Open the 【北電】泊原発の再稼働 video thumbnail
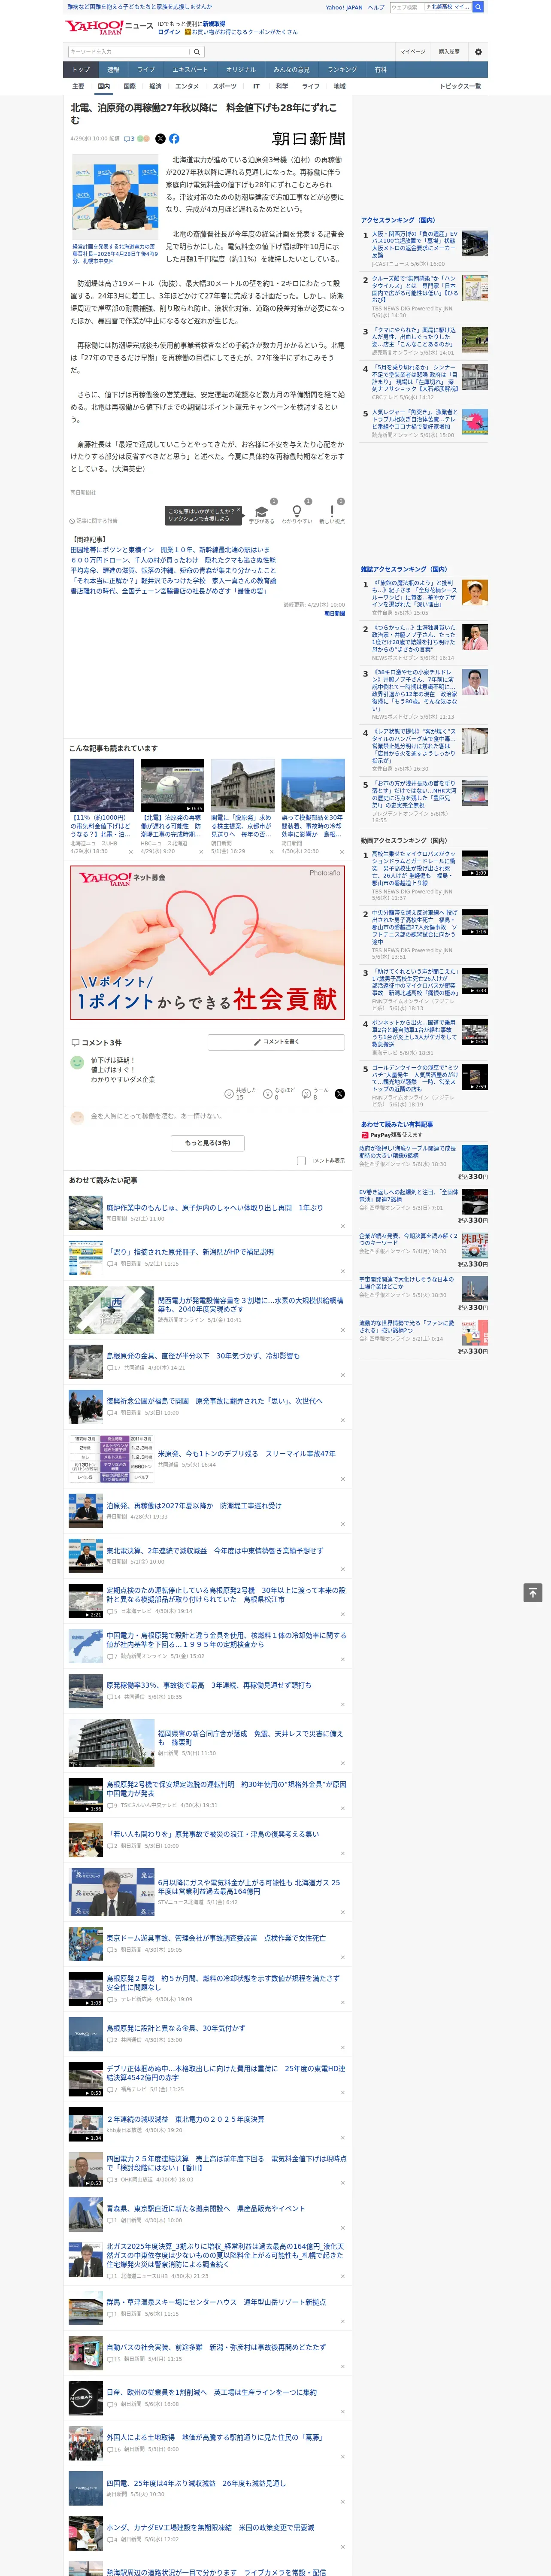Image resolution: width=551 pixels, height=2576 pixels. 172,785
